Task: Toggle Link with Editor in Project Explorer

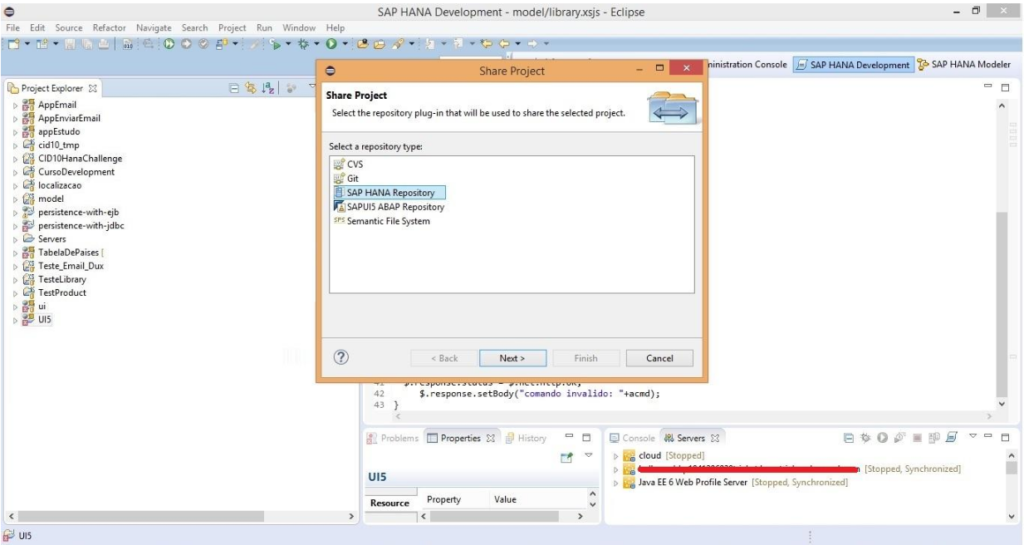Action: pos(251,88)
